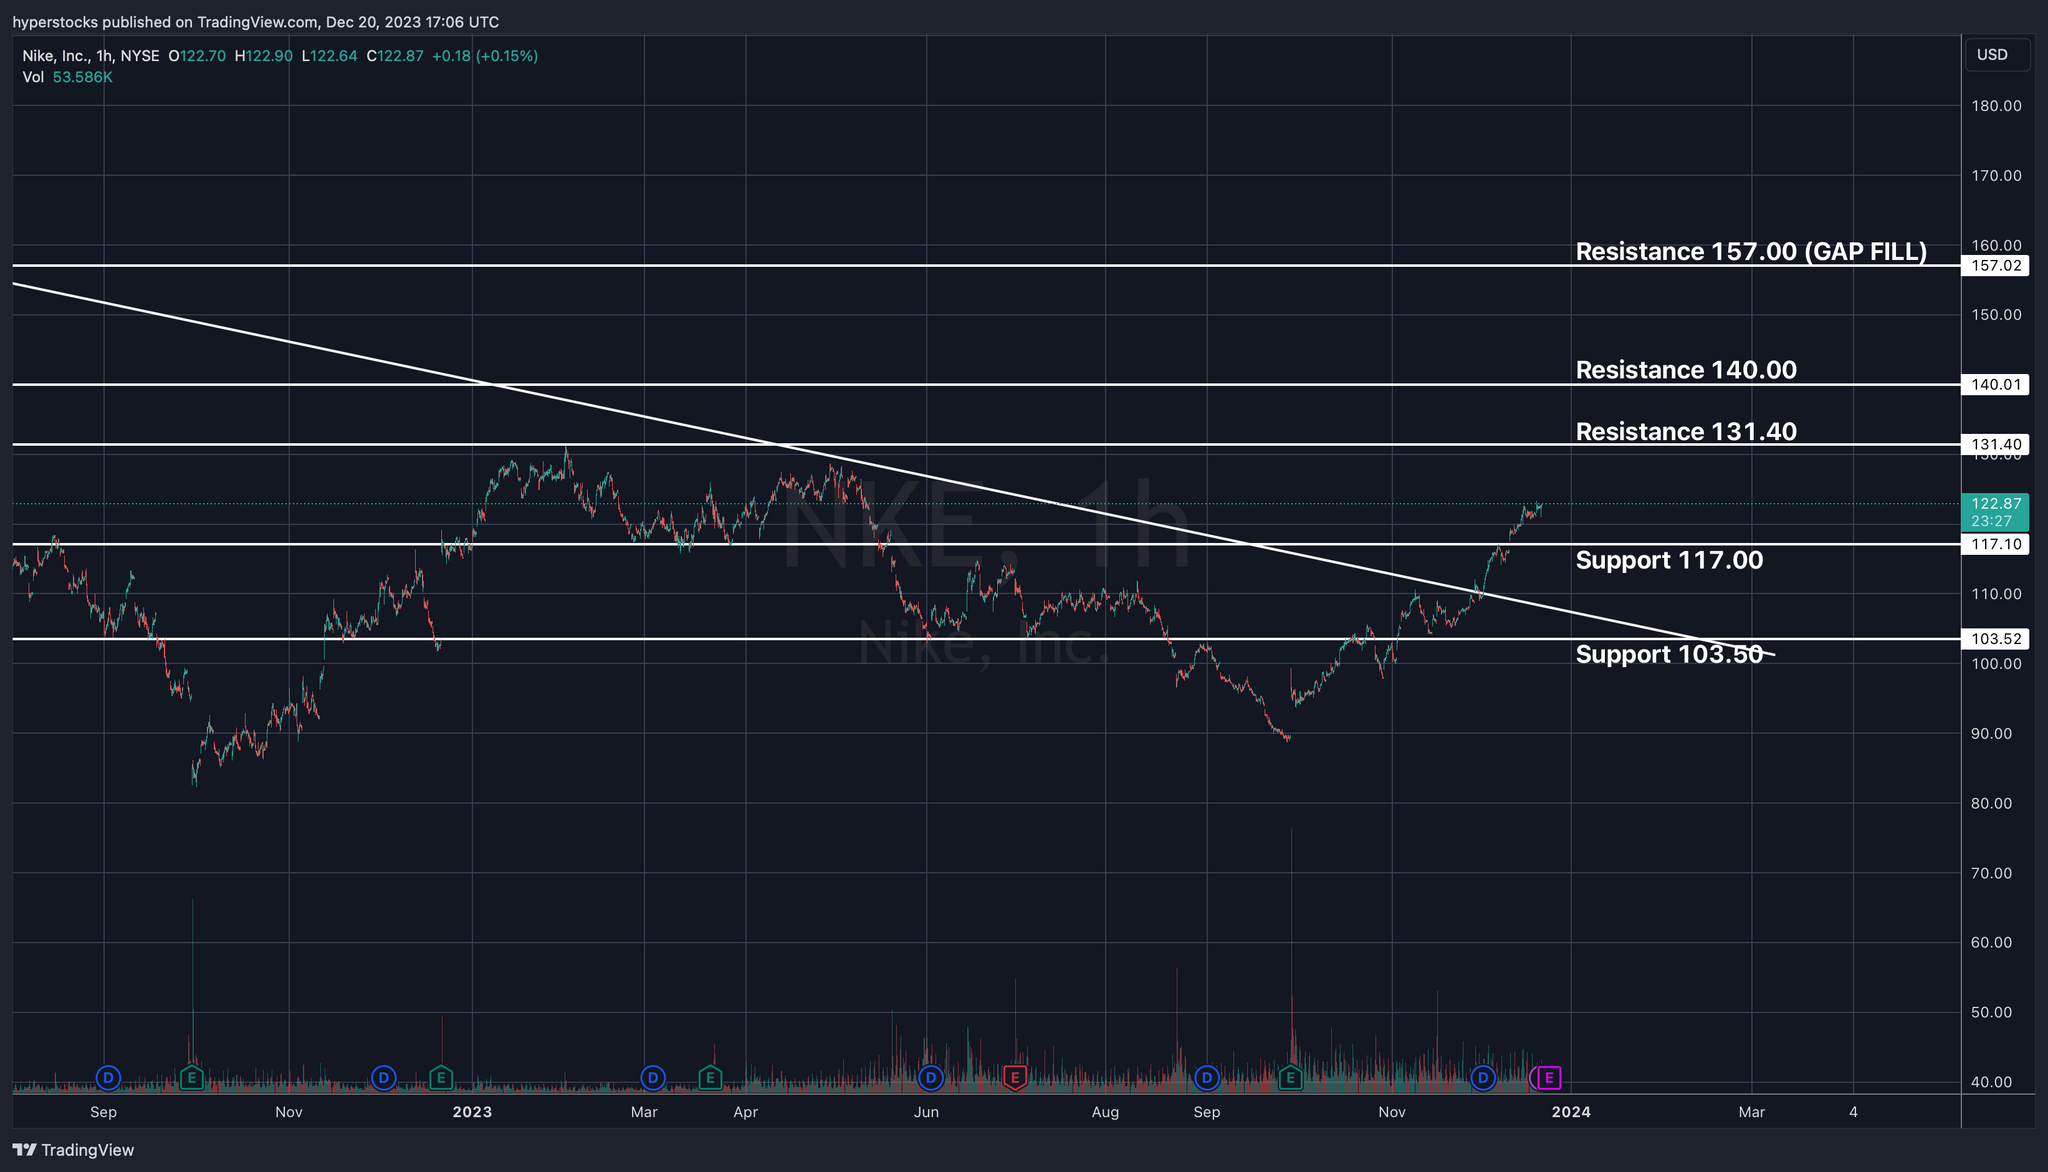Click the dividend marker near March 2023

point(652,1077)
